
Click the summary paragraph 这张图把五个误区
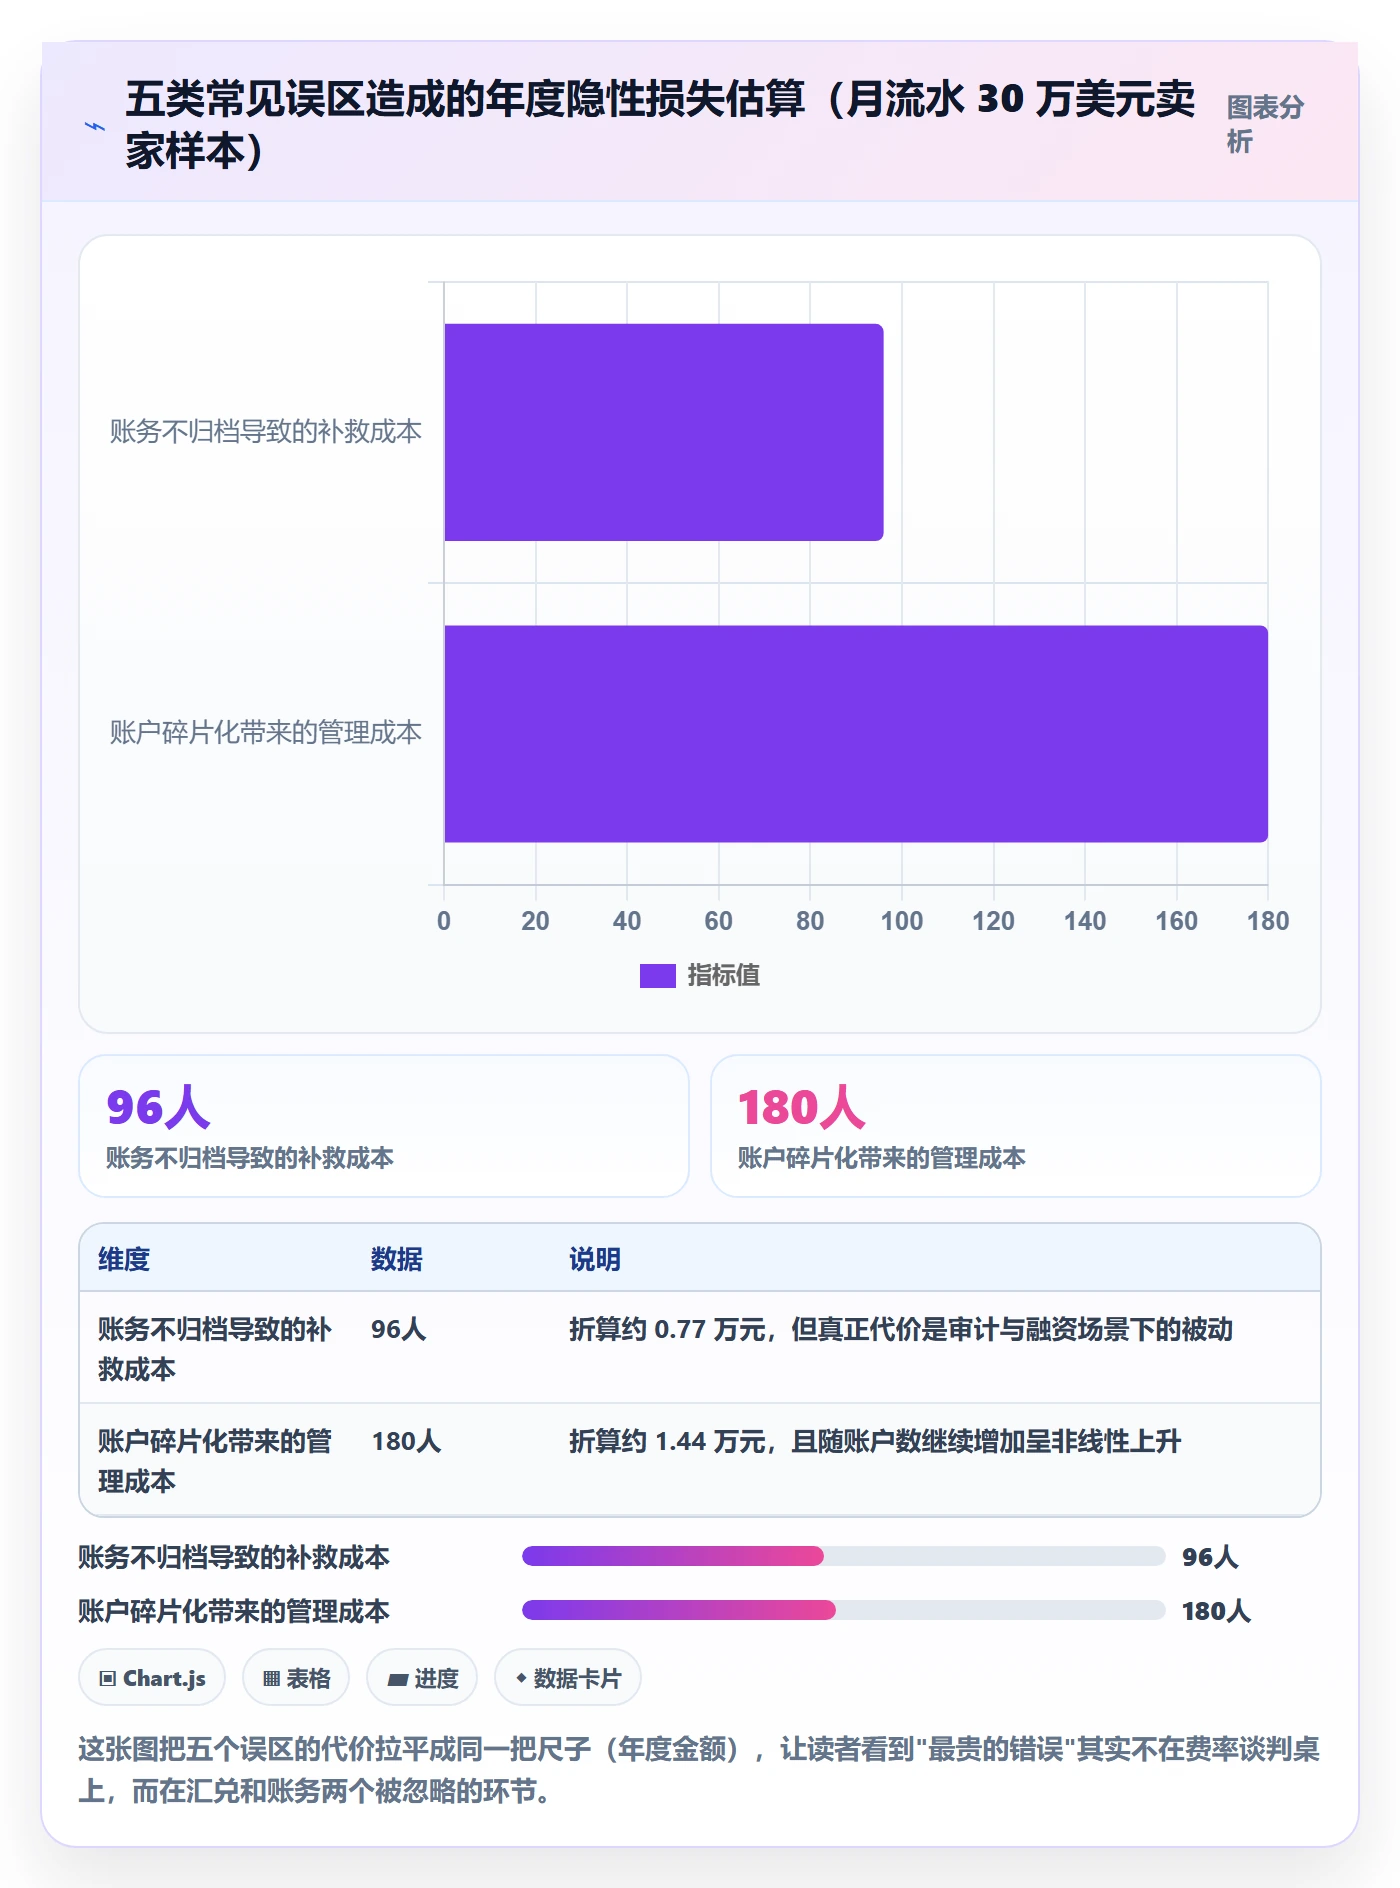(699, 1769)
